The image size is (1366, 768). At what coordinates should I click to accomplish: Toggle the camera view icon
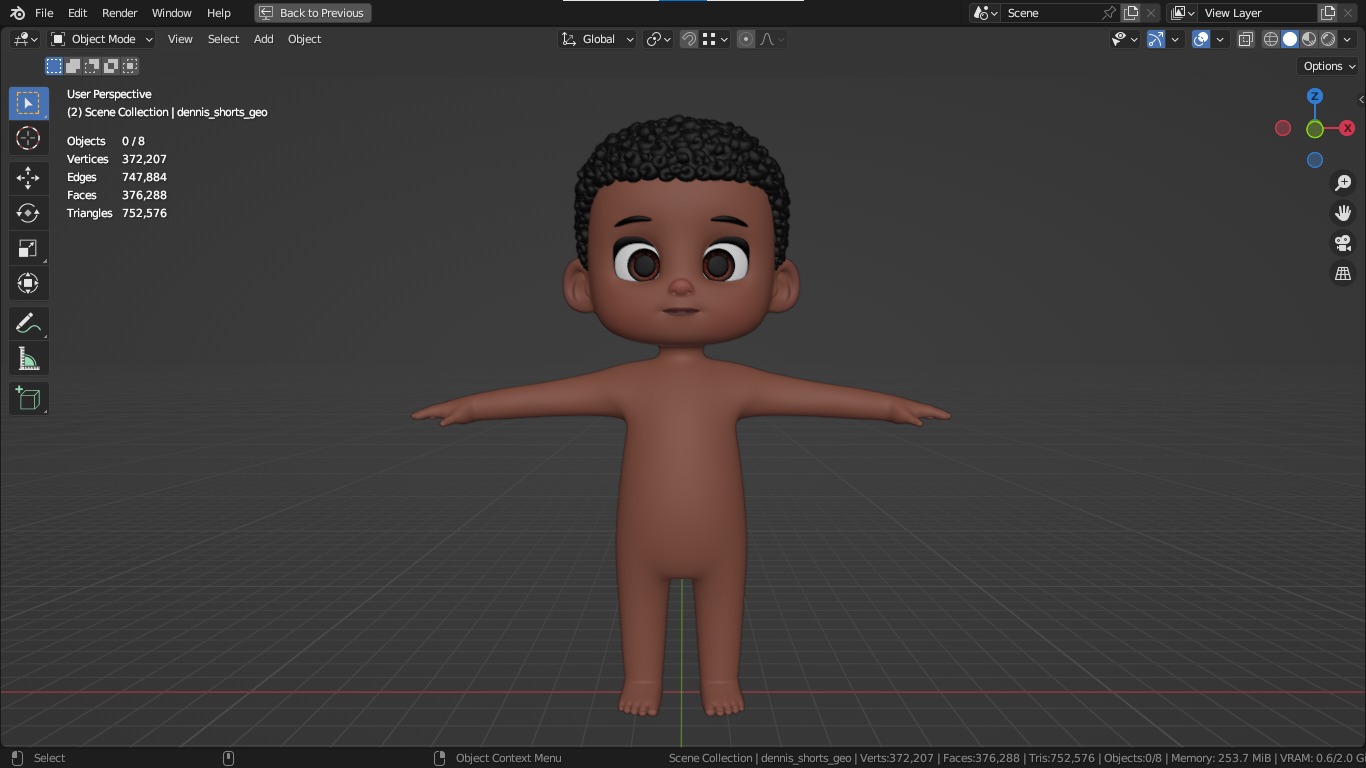(x=1343, y=243)
